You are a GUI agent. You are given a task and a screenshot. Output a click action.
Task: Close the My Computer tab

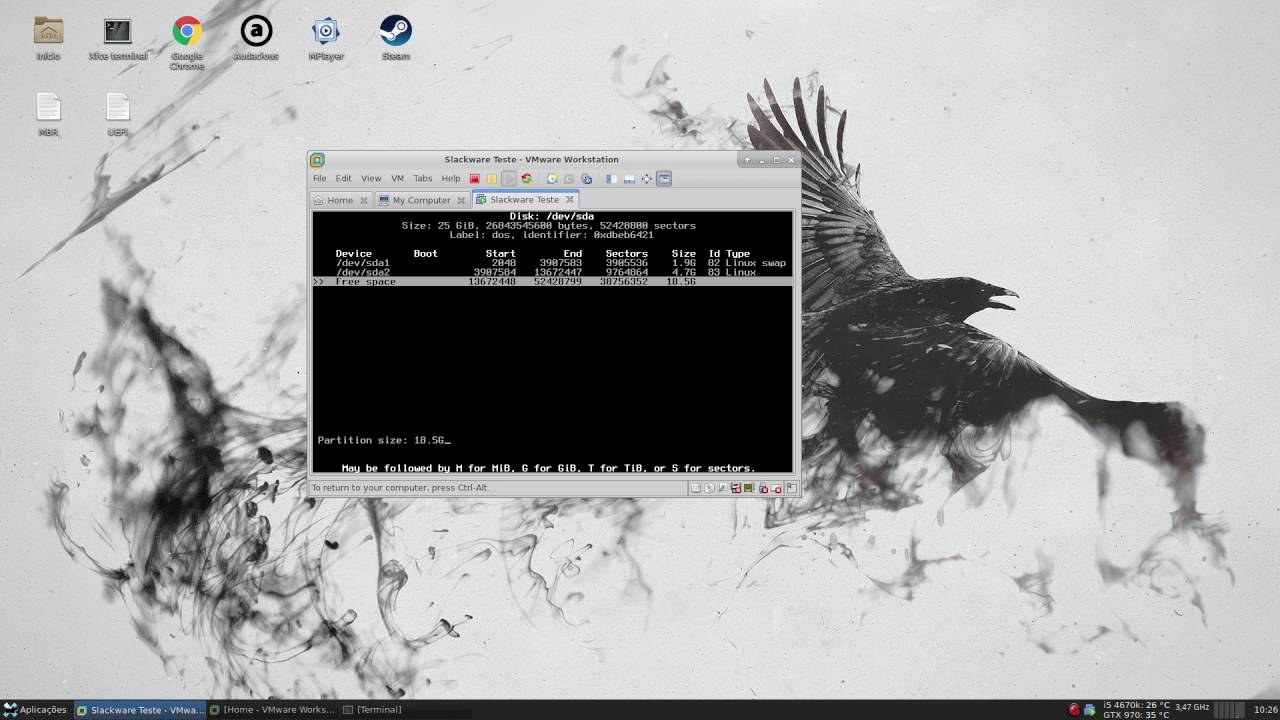[x=461, y=200]
